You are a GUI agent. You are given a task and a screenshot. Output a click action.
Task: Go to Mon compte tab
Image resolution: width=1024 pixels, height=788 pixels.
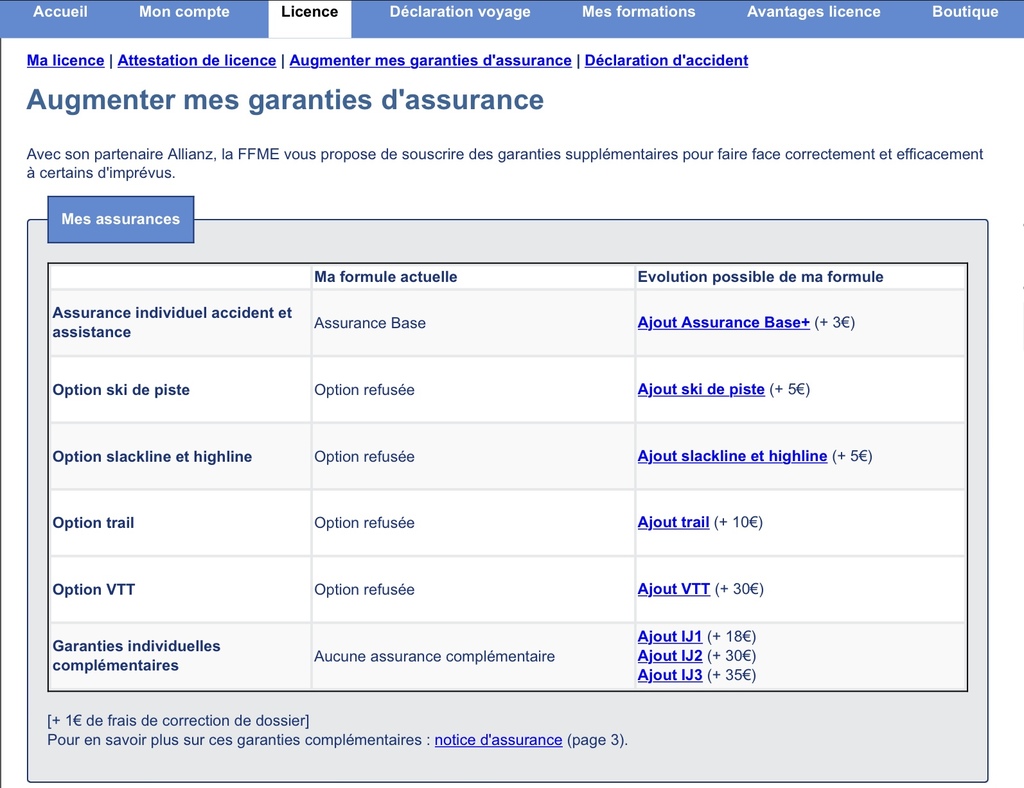click(x=184, y=12)
